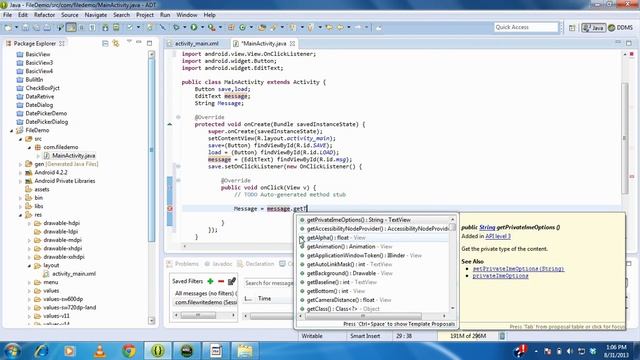Switch to the DDMS perspective
The height and width of the screenshot is (360, 640).
(x=620, y=28)
